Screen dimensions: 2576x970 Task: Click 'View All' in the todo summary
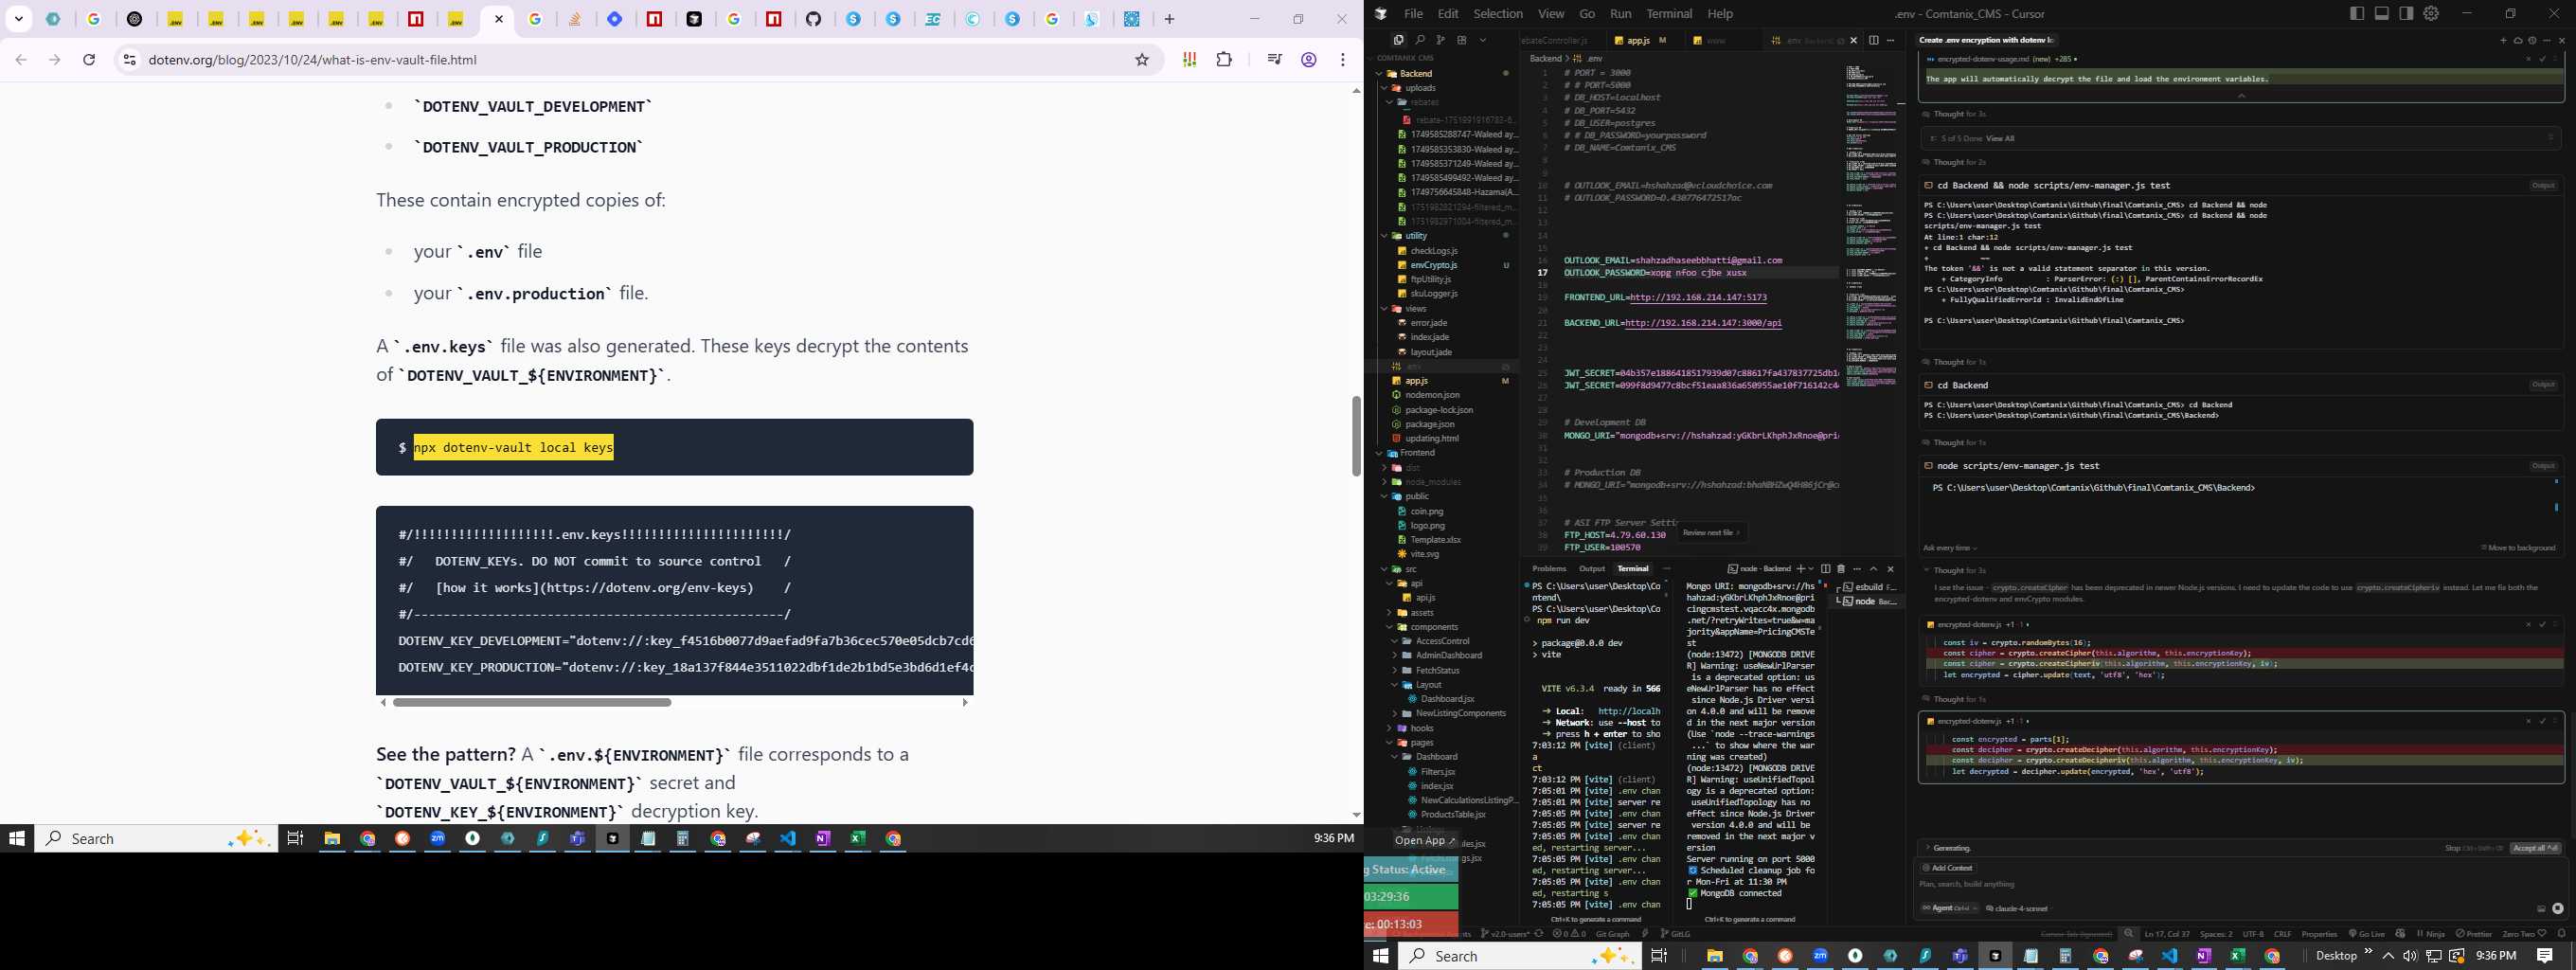point(2000,139)
